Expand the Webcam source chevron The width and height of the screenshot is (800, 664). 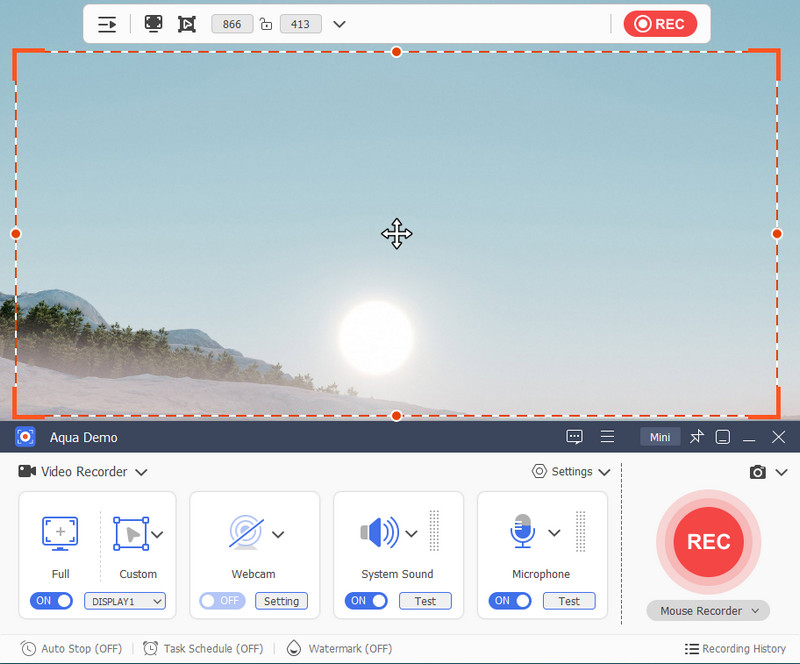278,534
